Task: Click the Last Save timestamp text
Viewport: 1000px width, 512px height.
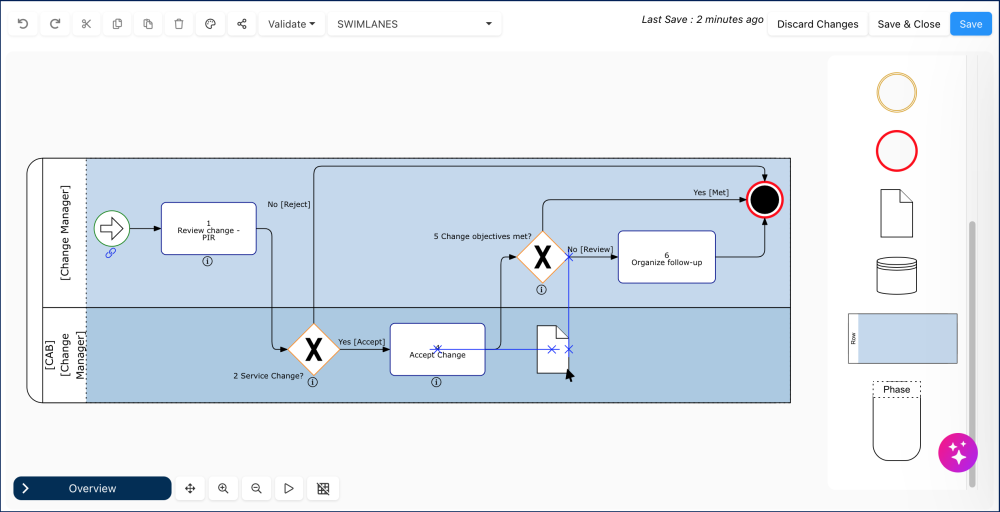Action: tap(702, 20)
